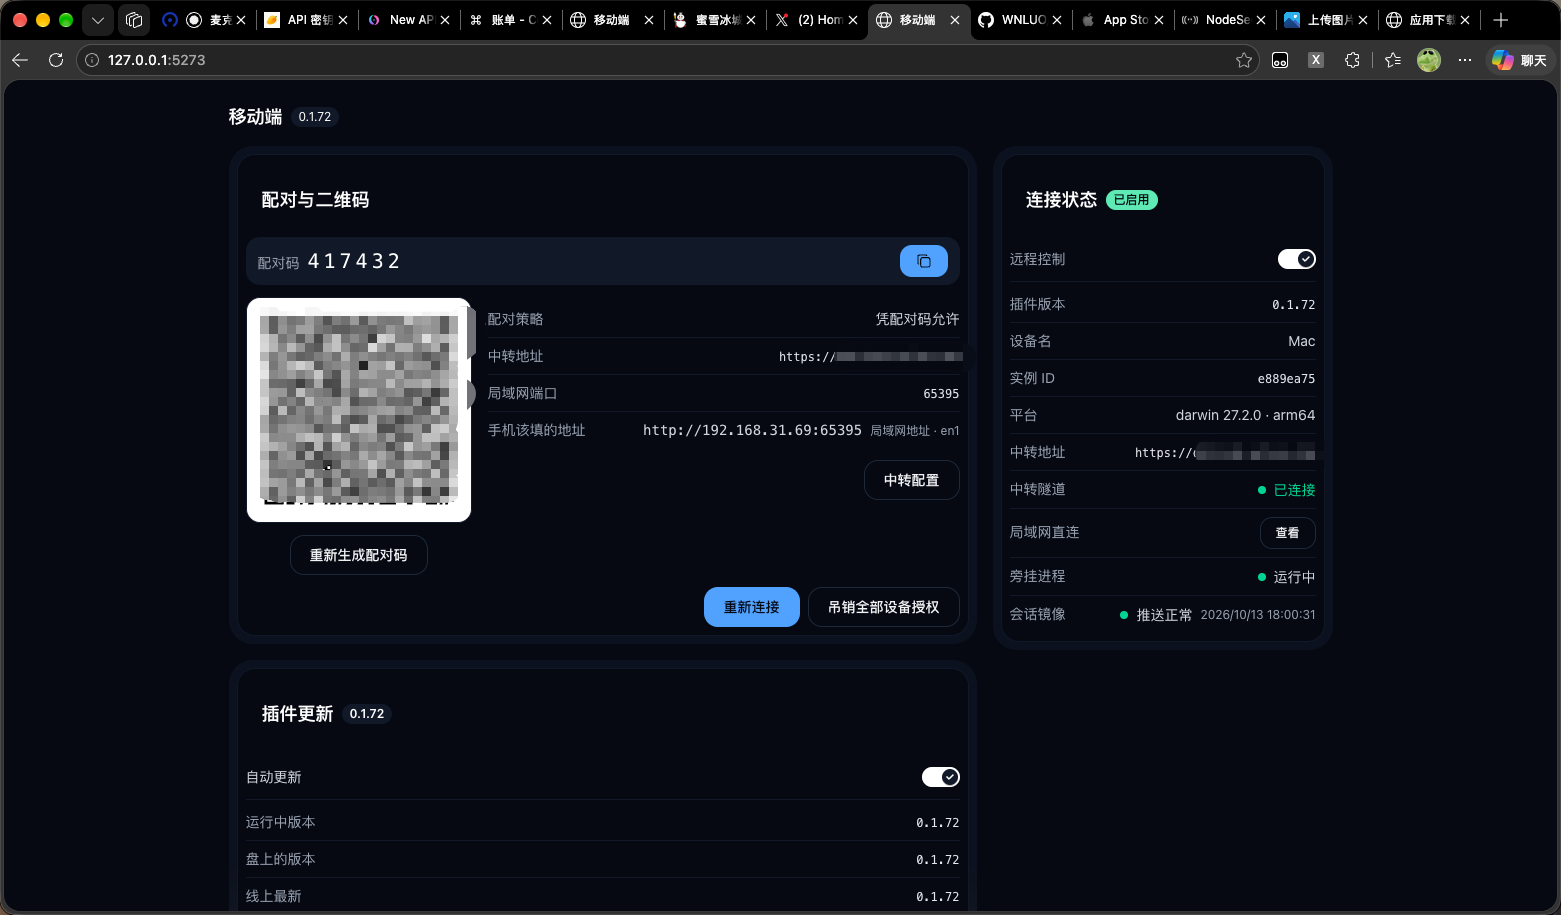Click the 已启用 status badge
Image resolution: width=1561 pixels, height=915 pixels.
point(1132,200)
